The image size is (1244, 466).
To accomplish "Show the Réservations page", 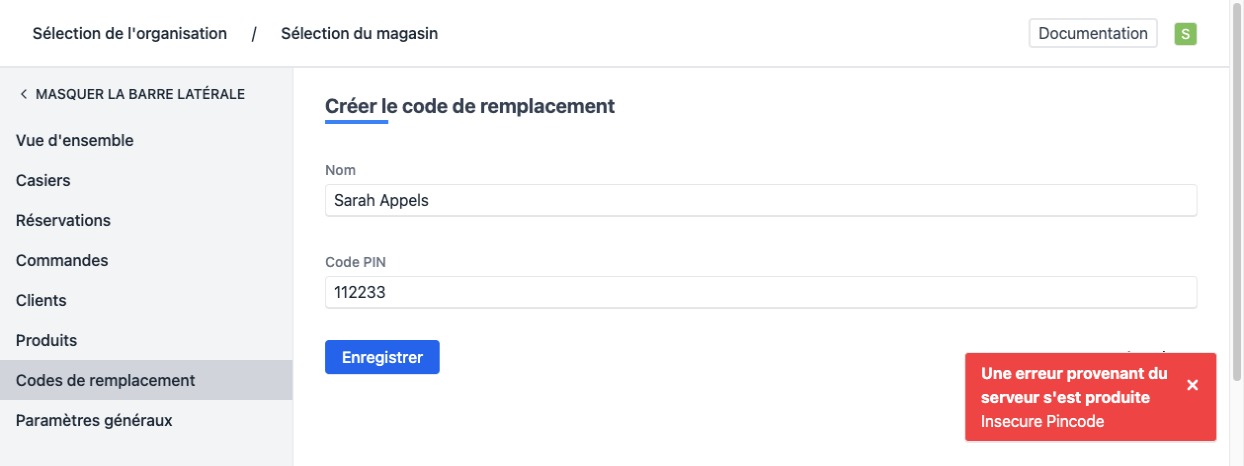I will (x=63, y=220).
